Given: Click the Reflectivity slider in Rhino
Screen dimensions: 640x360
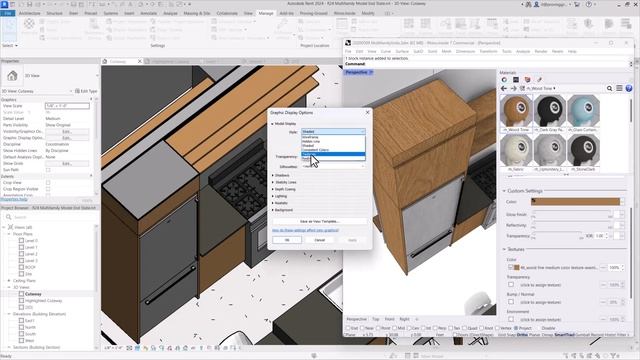Looking at the screenshot, I should click(x=572, y=225).
